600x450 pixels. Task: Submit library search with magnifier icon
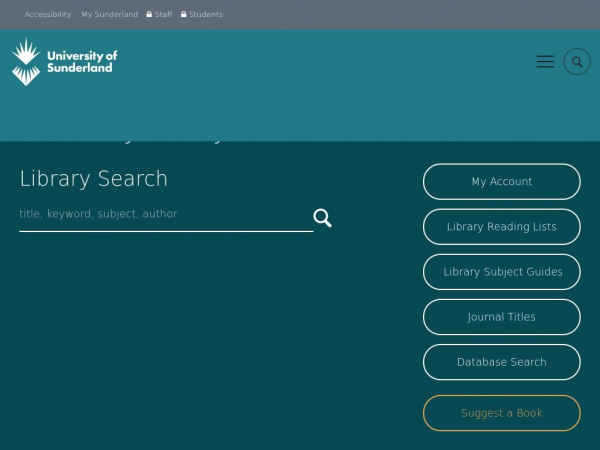click(323, 218)
